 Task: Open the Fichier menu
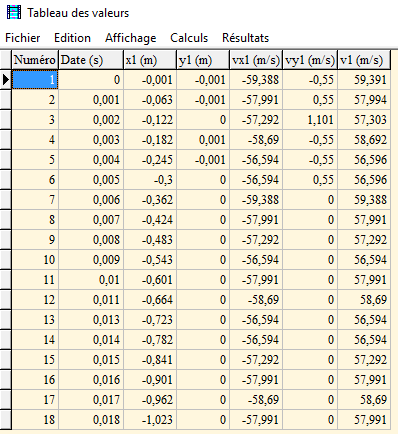(x=23, y=38)
